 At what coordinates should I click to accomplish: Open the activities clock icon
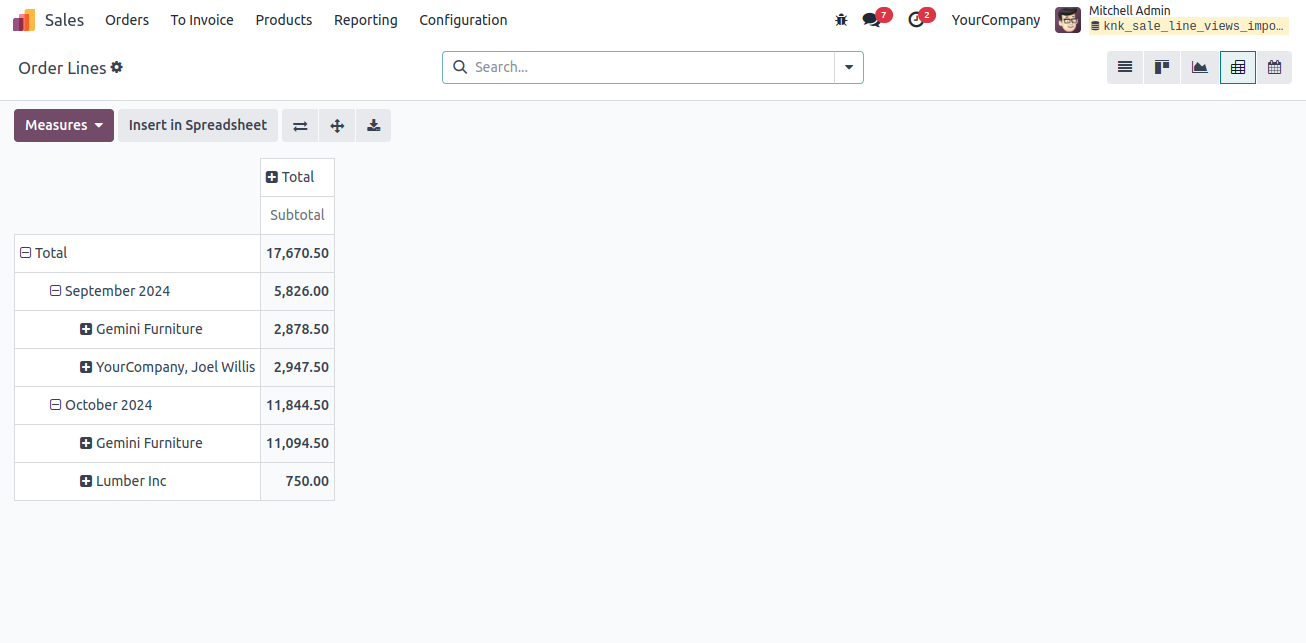(x=917, y=20)
